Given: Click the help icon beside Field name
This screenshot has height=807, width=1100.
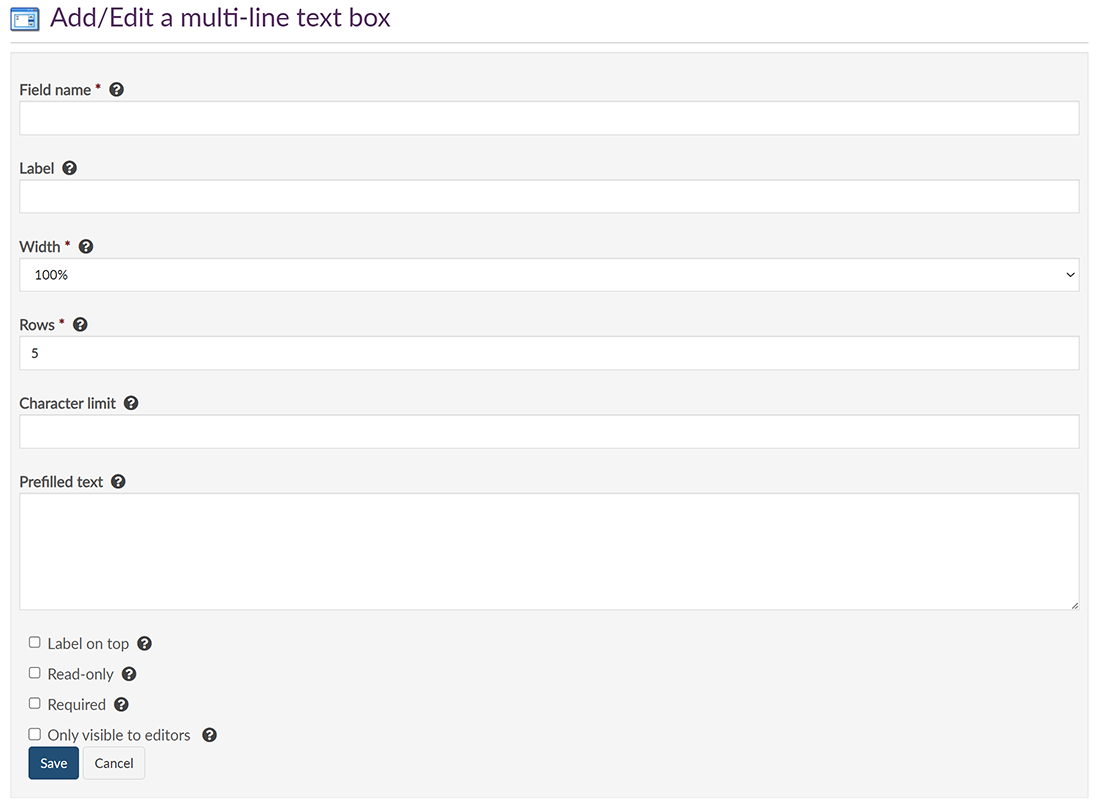Looking at the screenshot, I should [x=116, y=90].
